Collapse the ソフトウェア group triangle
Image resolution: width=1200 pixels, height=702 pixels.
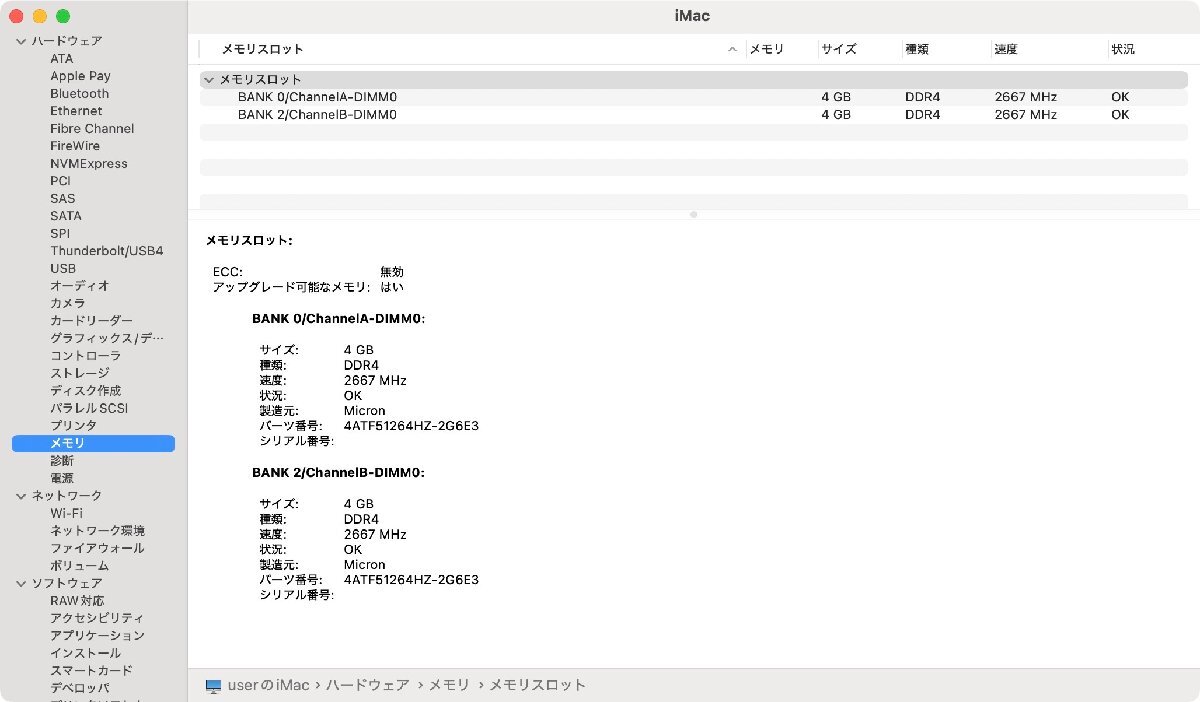tap(20, 582)
